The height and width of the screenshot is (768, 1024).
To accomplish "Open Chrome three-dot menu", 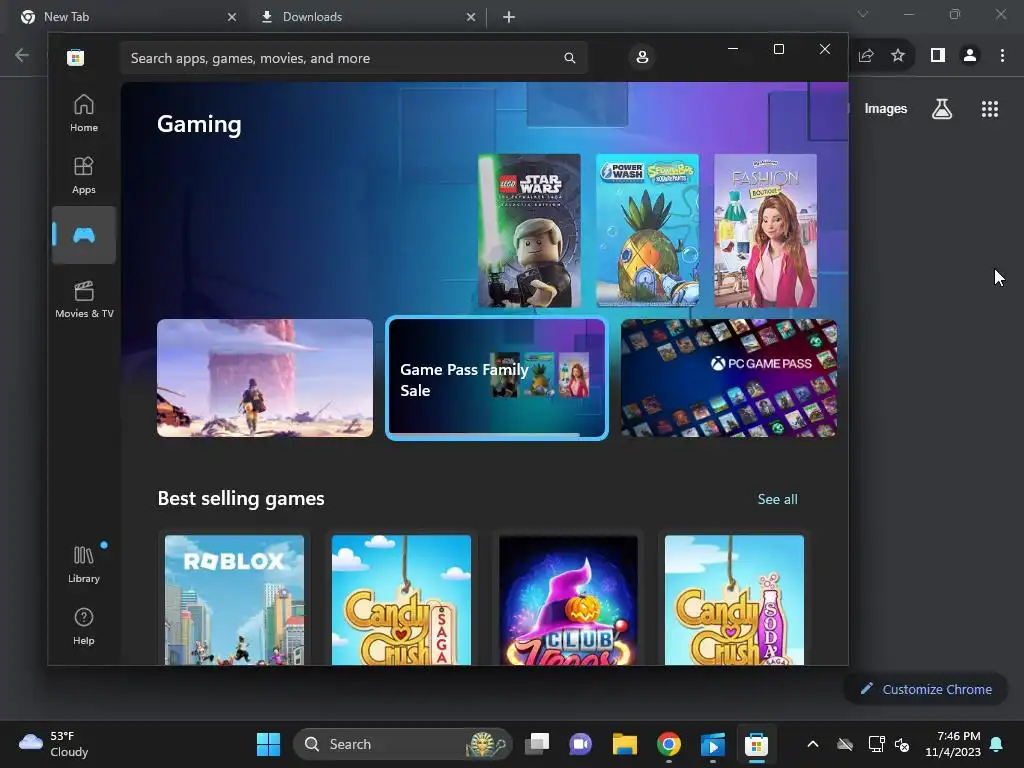I will point(1002,56).
